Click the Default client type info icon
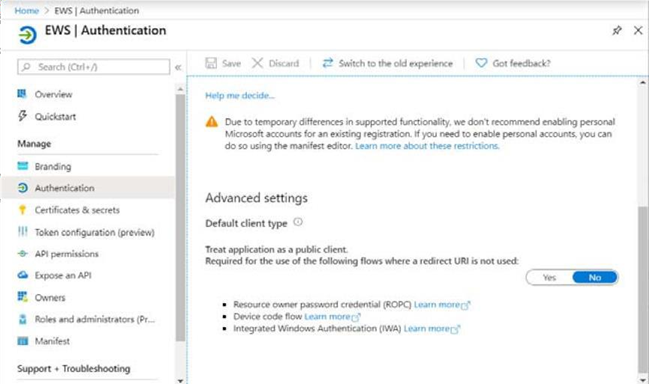Image resolution: width=649 pixels, height=384 pixels. [x=298, y=222]
